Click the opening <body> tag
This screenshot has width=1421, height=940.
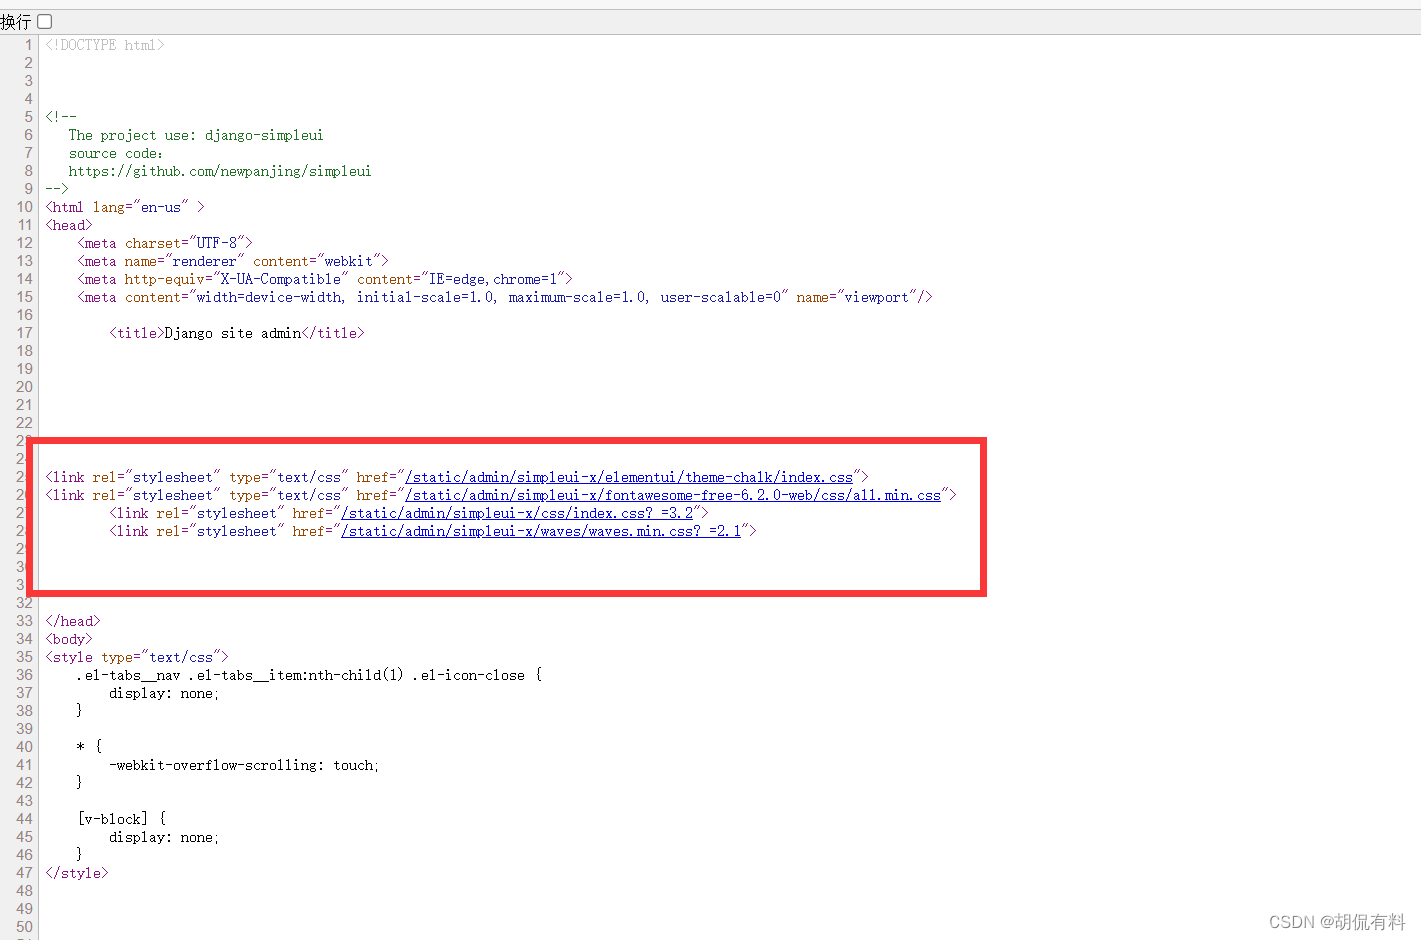[x=69, y=639]
